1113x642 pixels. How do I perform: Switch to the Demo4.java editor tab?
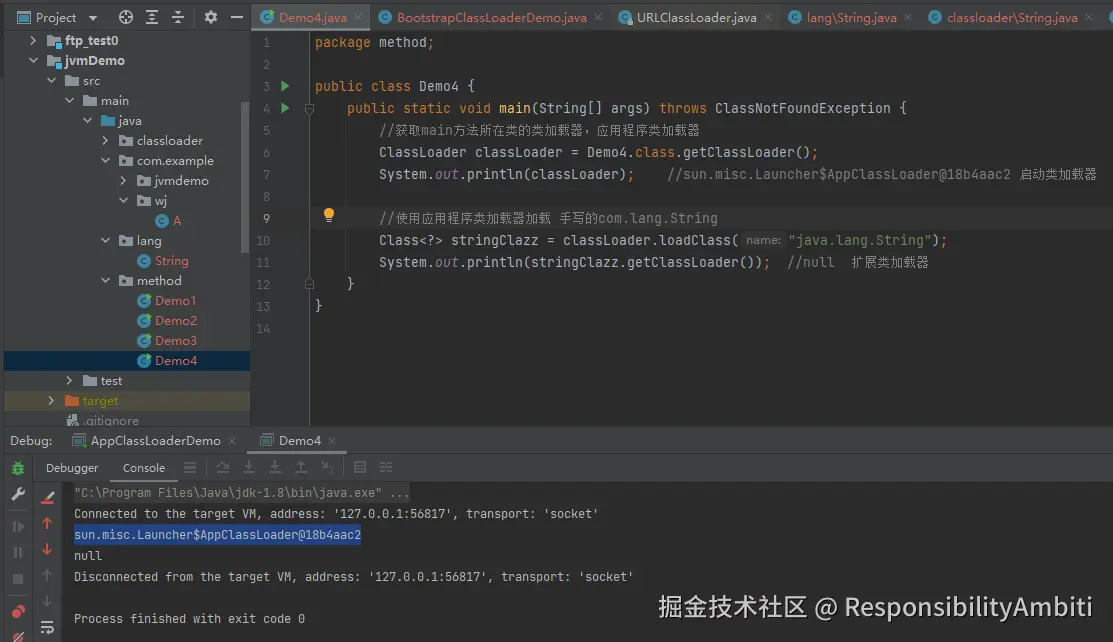pyautogui.click(x=312, y=18)
